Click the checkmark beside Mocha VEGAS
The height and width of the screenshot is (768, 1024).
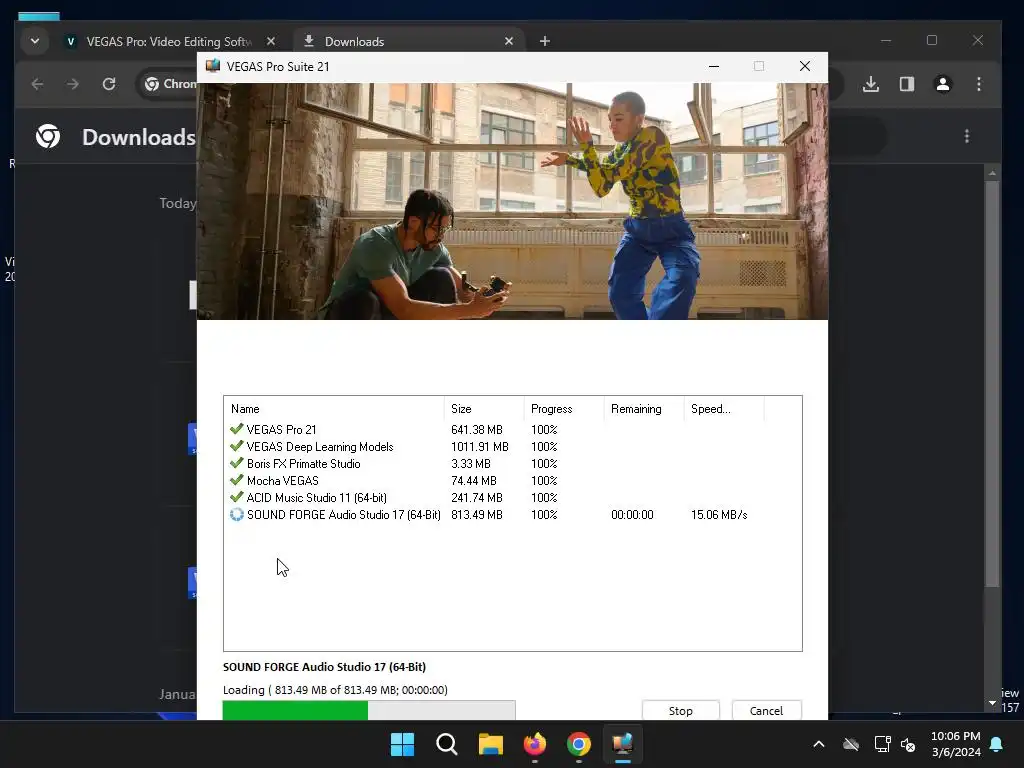tap(236, 480)
